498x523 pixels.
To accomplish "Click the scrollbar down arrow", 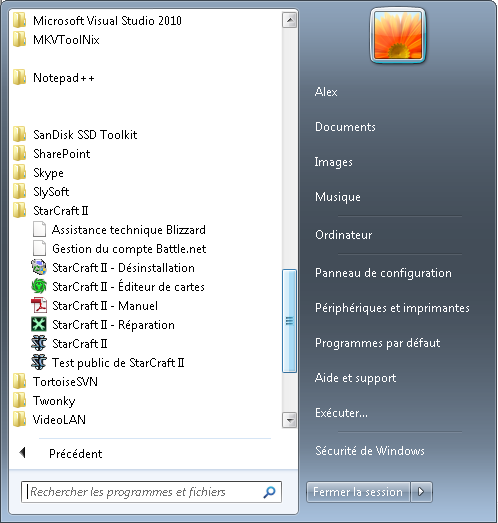I will [x=289, y=420].
